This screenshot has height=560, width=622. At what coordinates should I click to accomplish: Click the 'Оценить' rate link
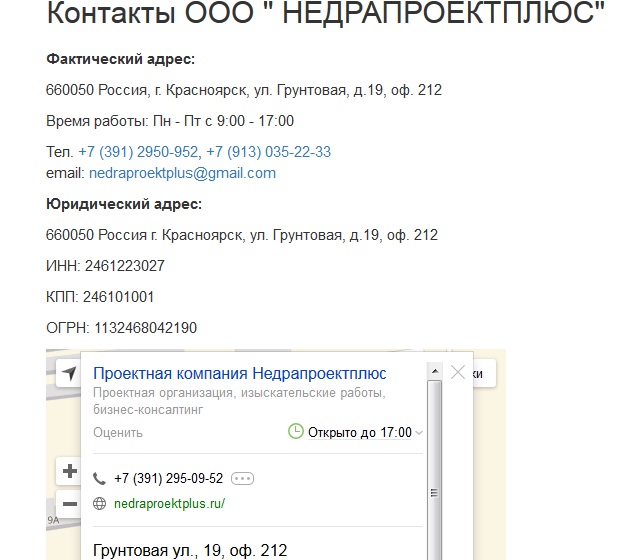pyautogui.click(x=117, y=433)
